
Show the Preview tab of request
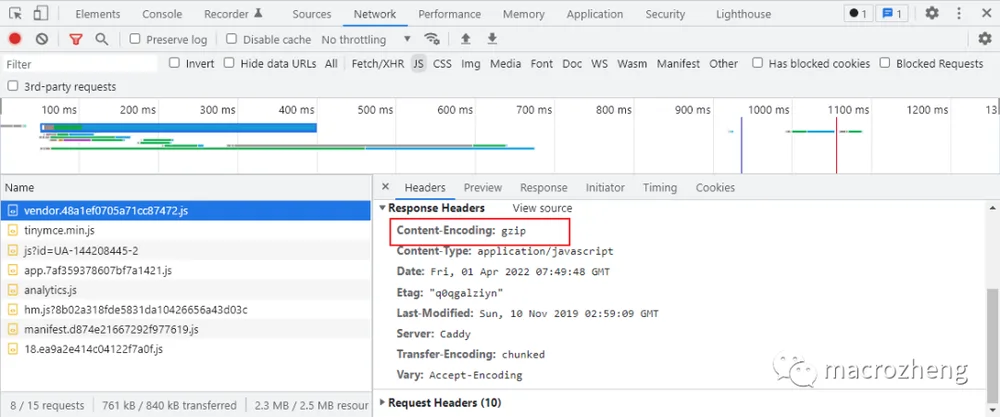483,187
